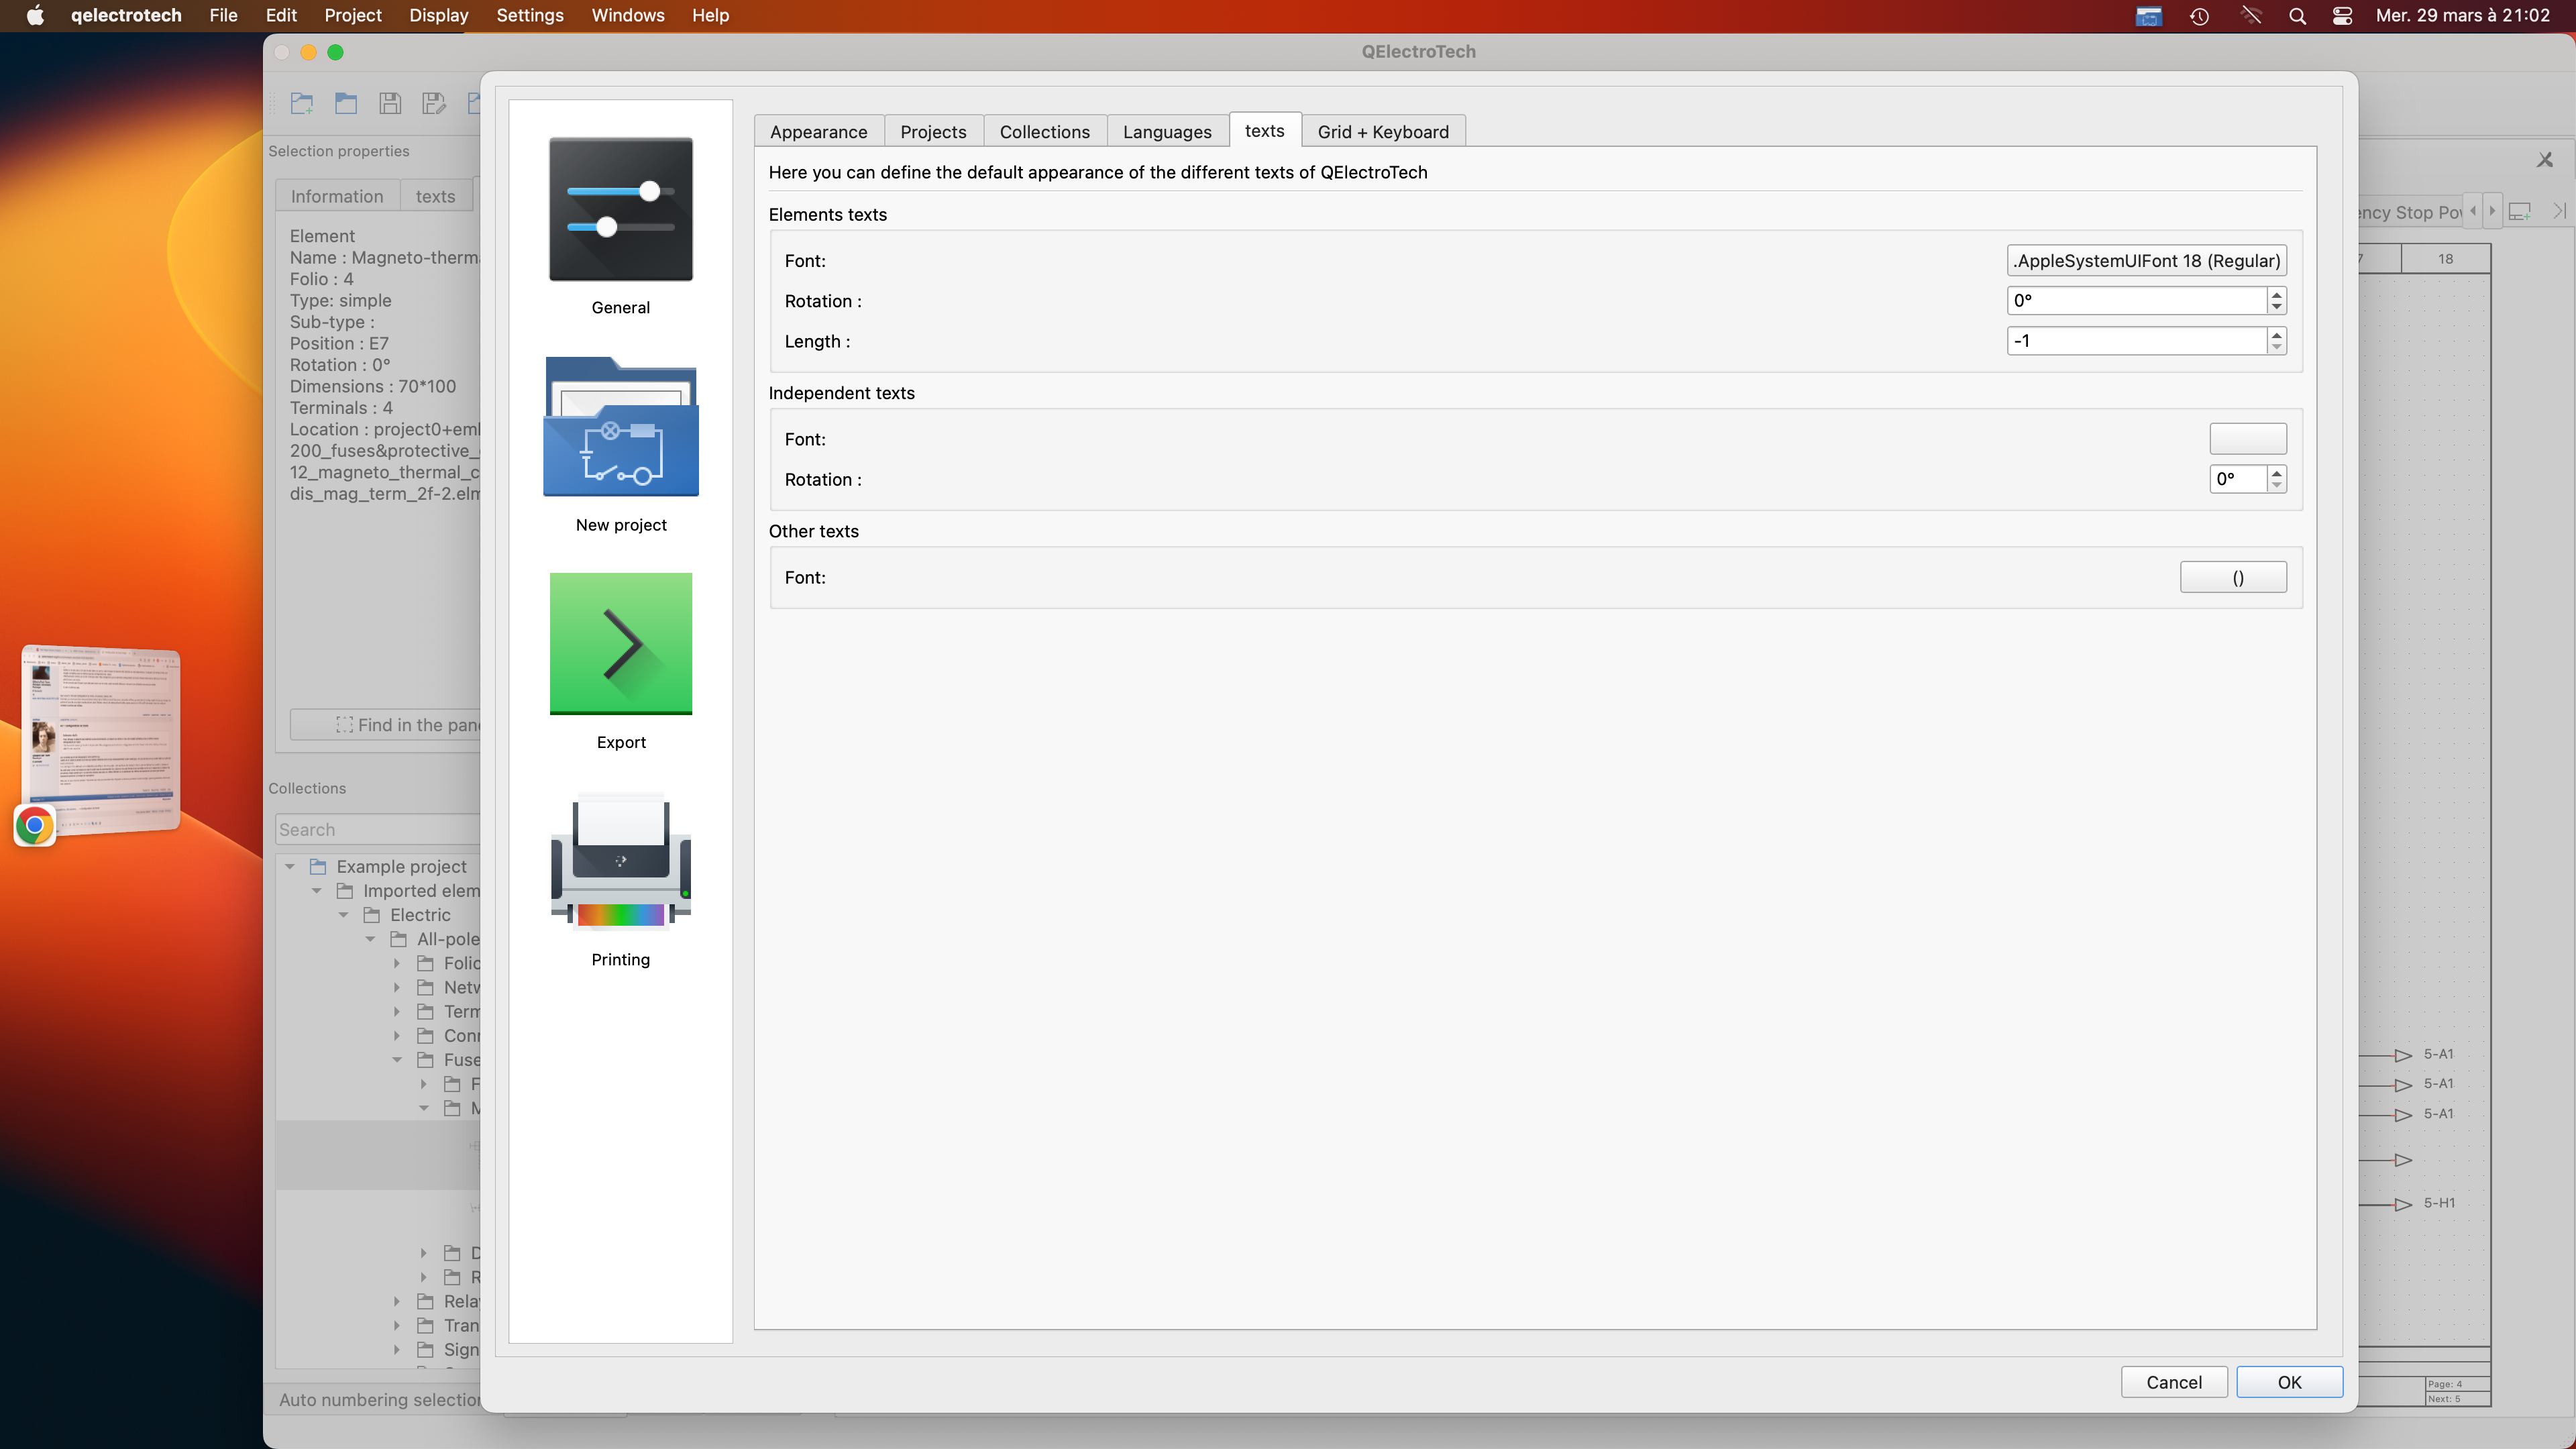
Task: Open the Information tab in Selection properties
Action: (337, 196)
